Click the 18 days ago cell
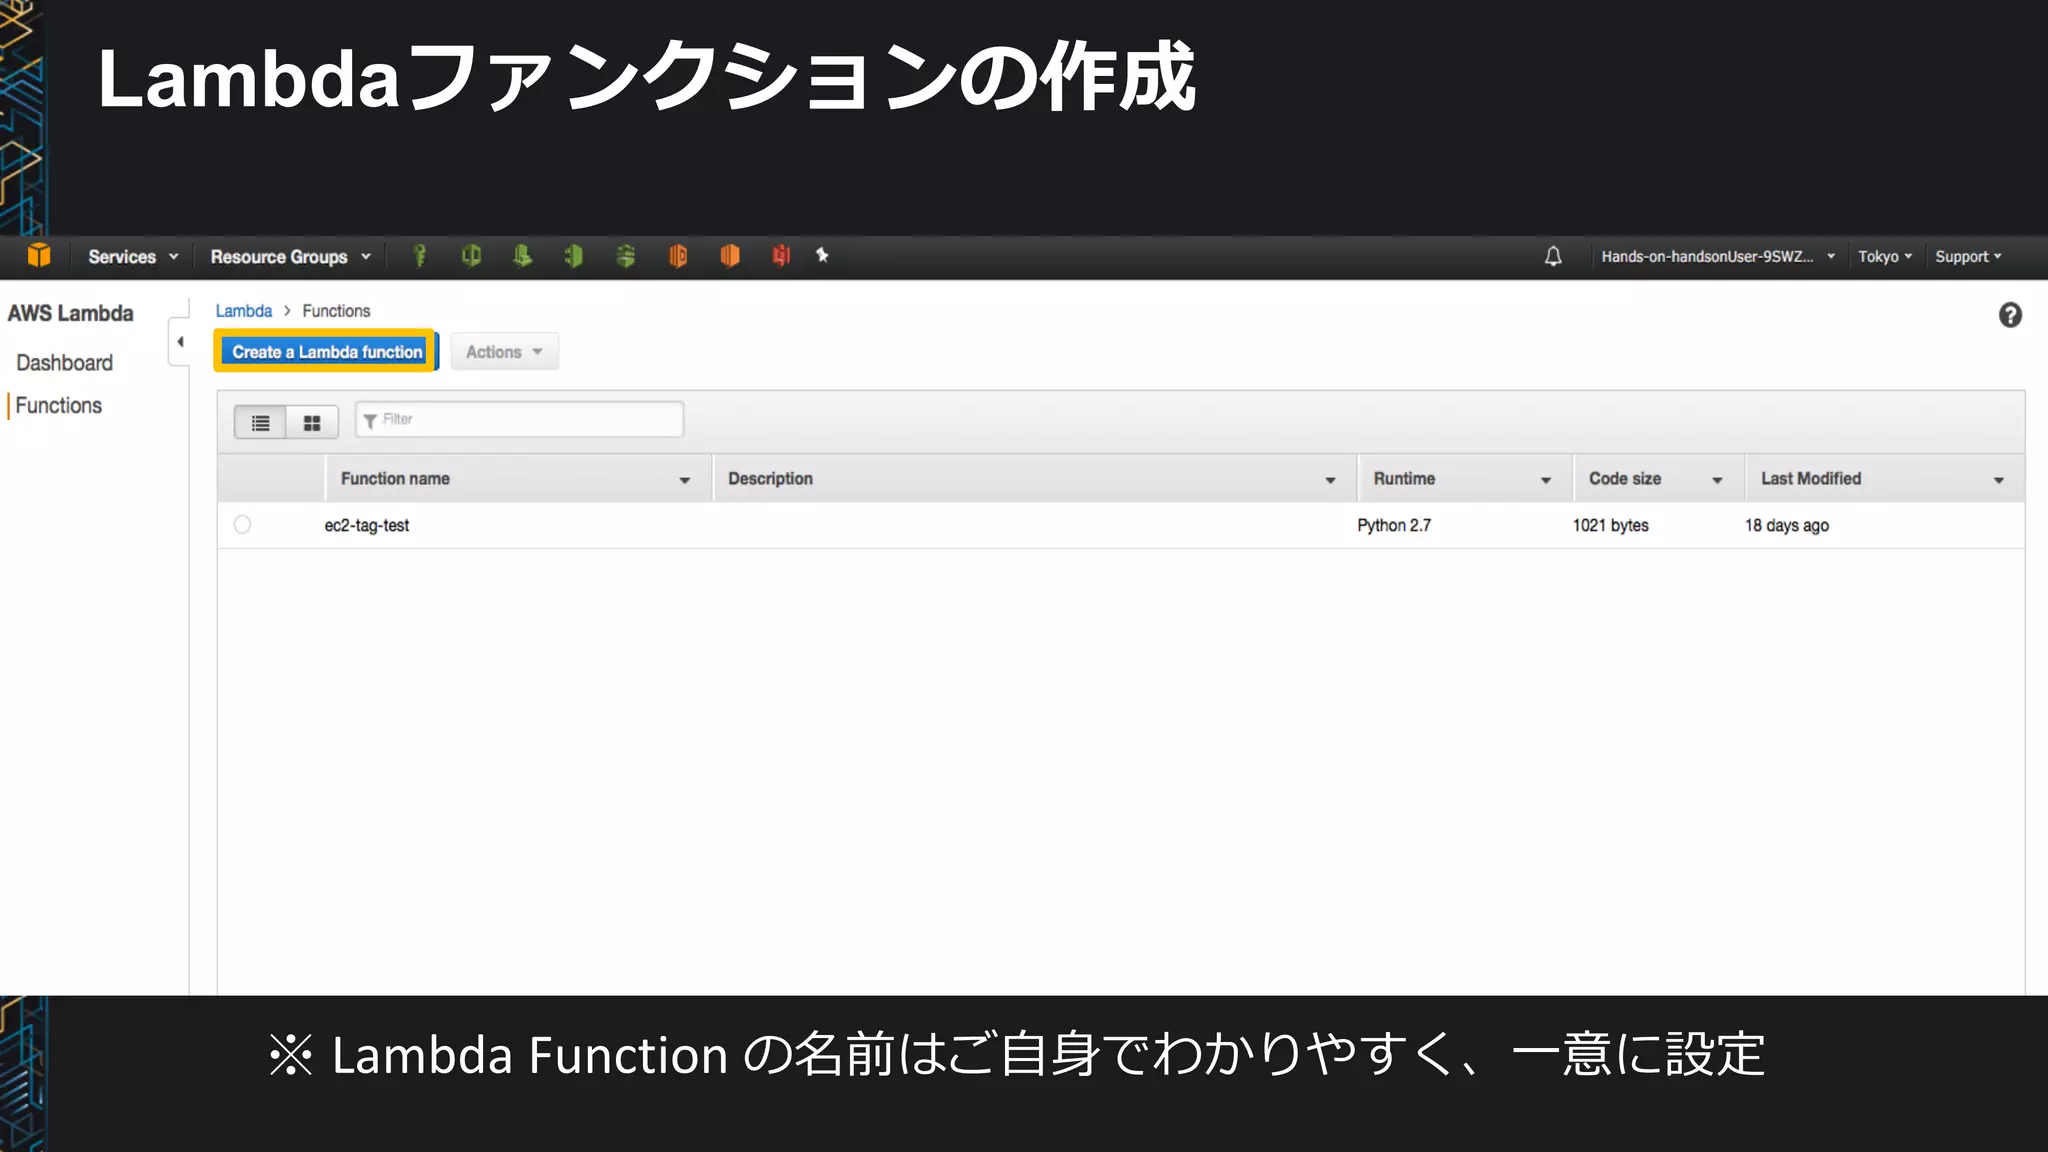The width and height of the screenshot is (2048, 1152). [1787, 525]
